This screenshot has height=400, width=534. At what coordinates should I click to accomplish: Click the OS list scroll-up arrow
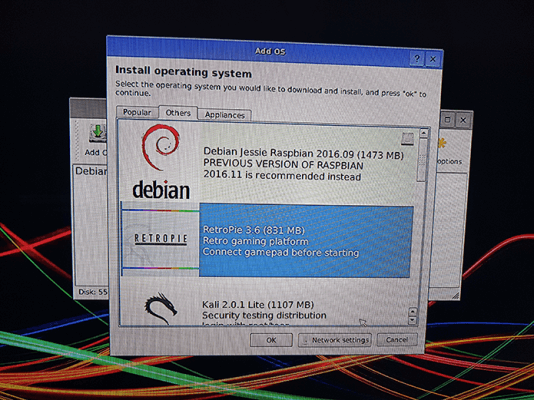coord(423,133)
